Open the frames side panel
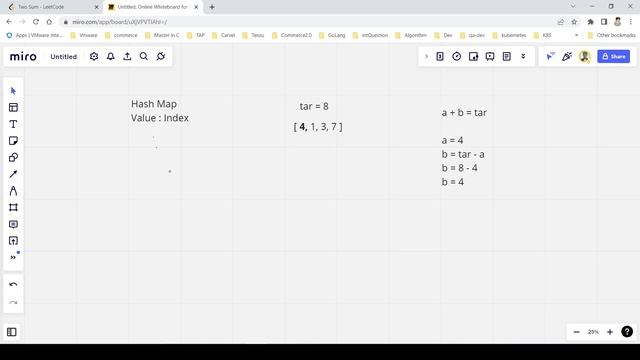The image size is (640, 360). pyautogui.click(x=12, y=332)
